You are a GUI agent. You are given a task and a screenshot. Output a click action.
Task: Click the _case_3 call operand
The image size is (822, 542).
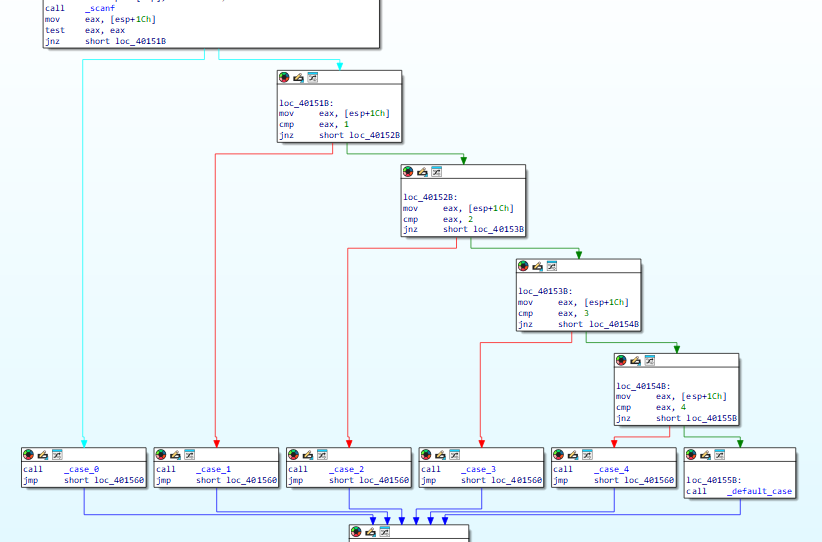[478, 469]
